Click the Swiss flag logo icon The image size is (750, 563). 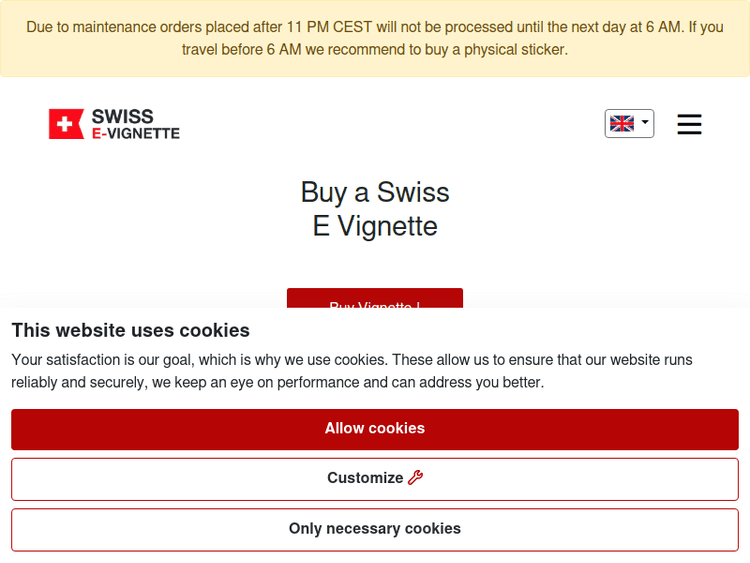[67, 124]
